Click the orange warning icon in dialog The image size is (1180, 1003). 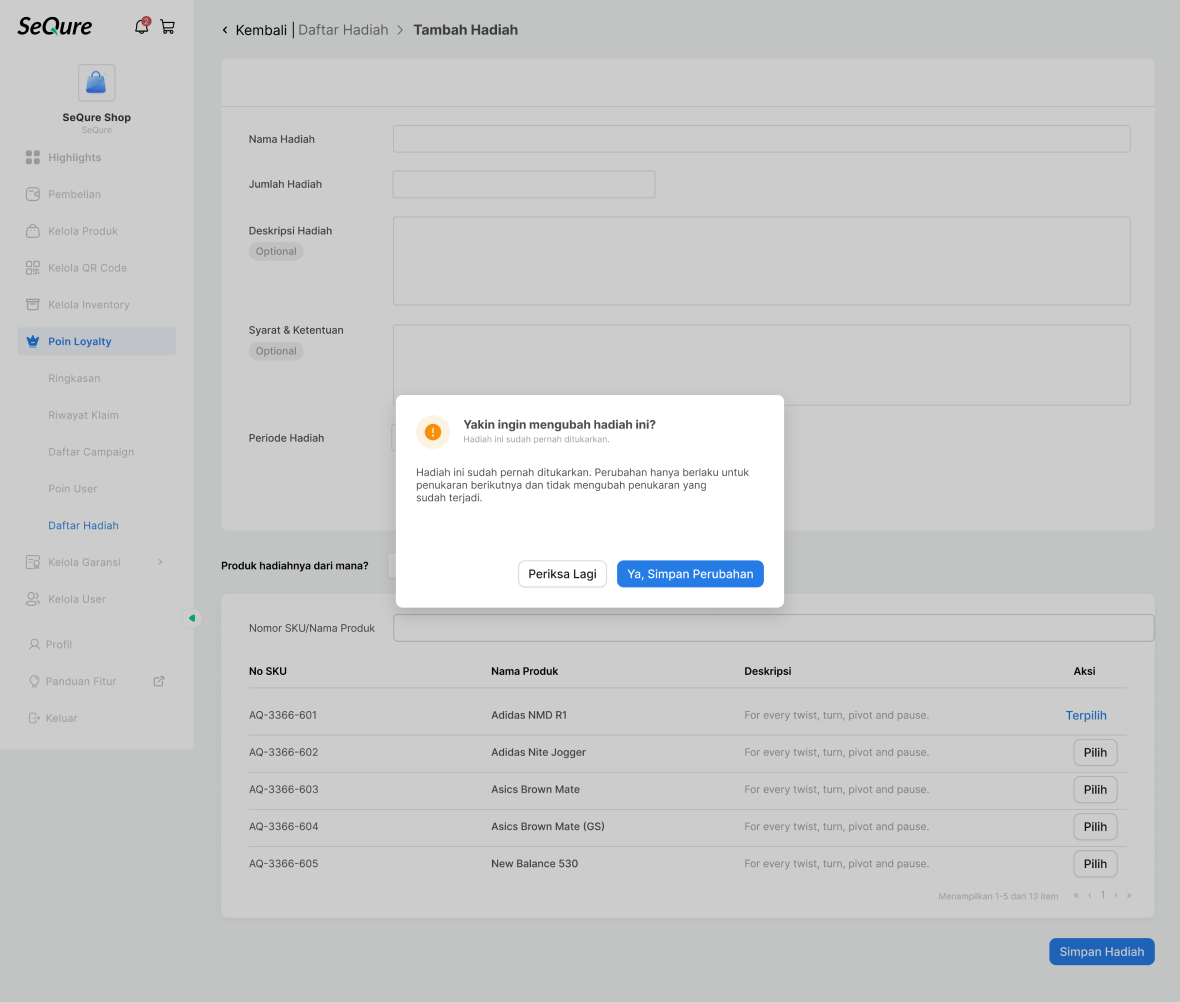pyautogui.click(x=433, y=432)
